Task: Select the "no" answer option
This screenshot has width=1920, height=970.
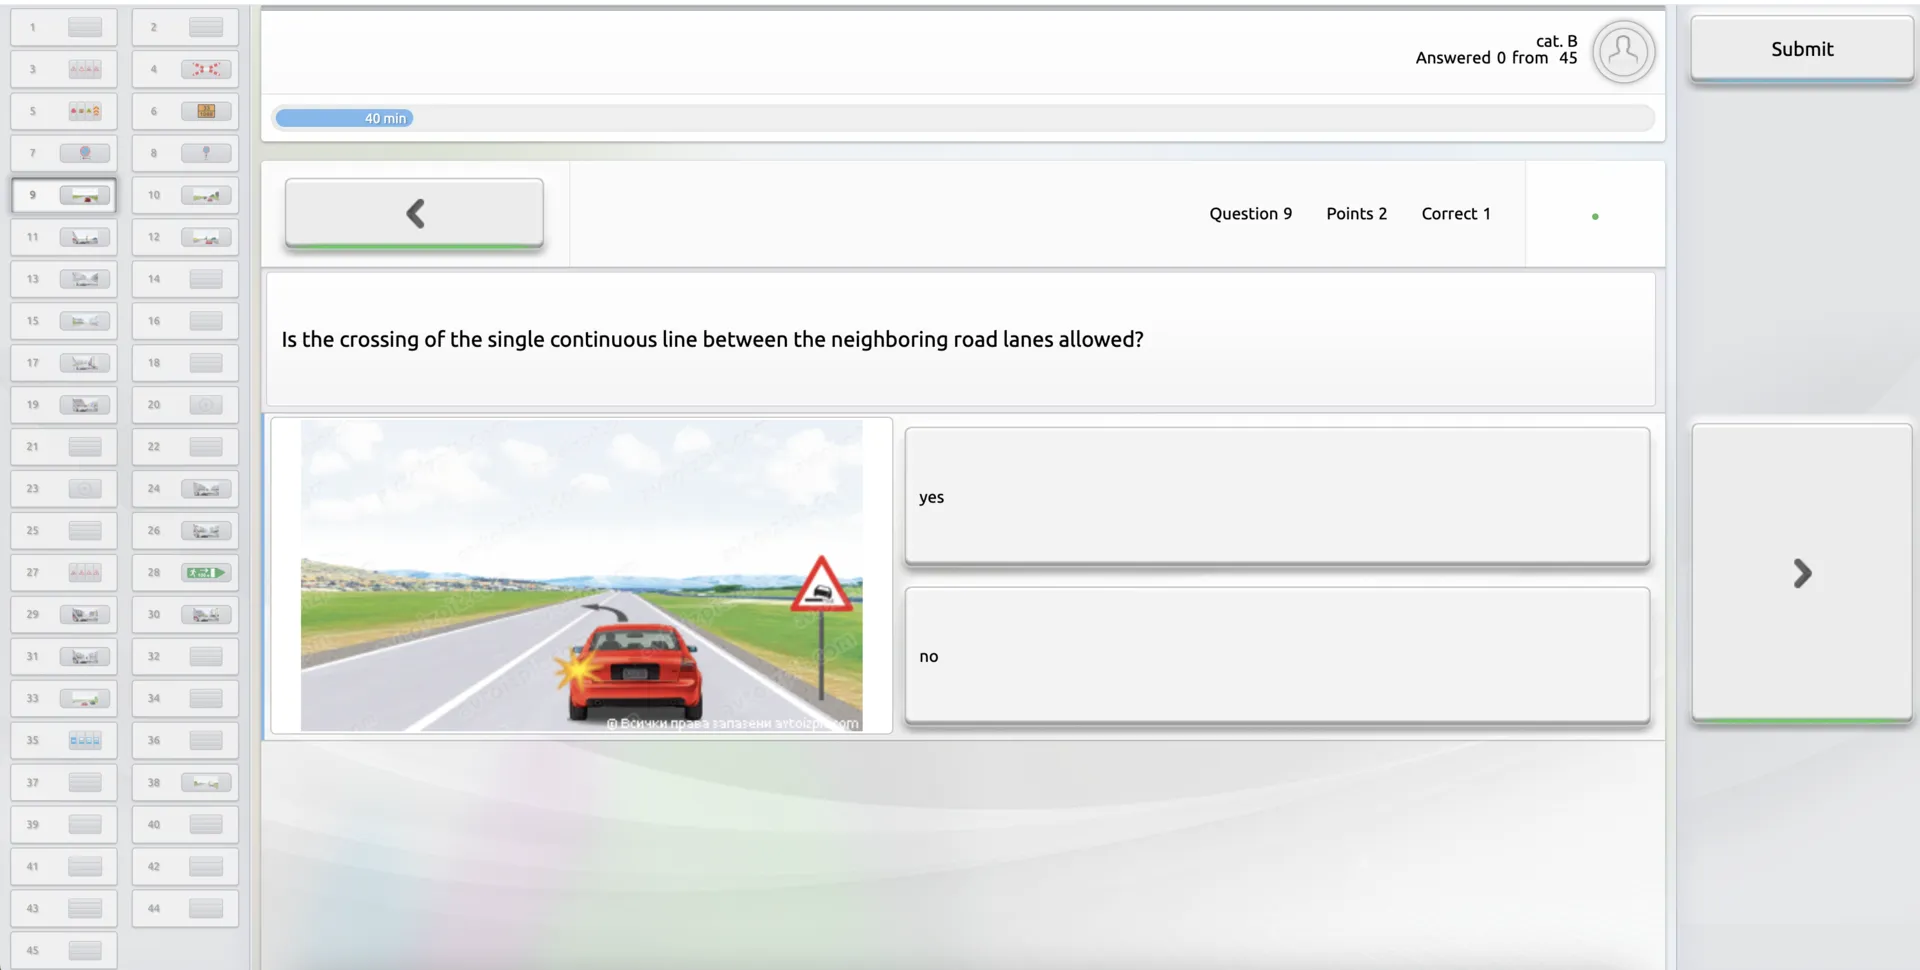Action: (x=1277, y=656)
